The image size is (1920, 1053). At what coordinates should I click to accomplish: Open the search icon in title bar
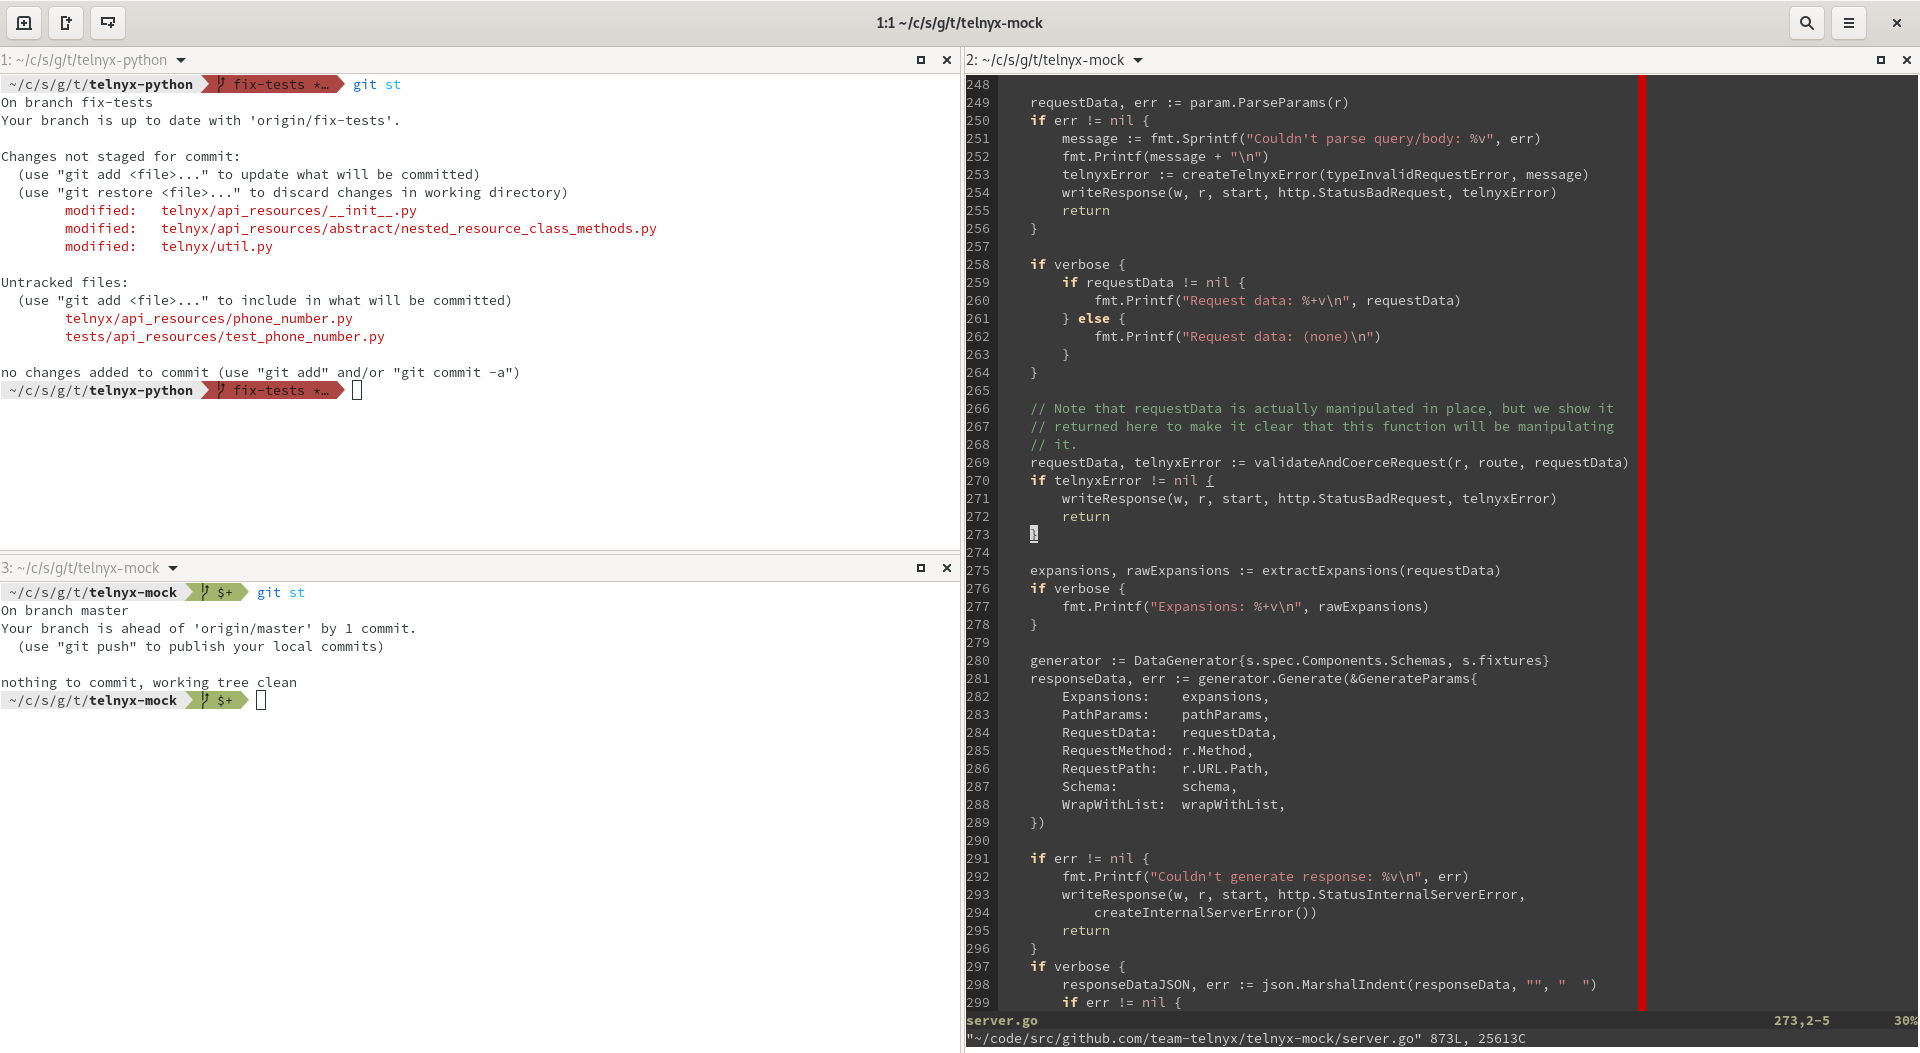1806,22
